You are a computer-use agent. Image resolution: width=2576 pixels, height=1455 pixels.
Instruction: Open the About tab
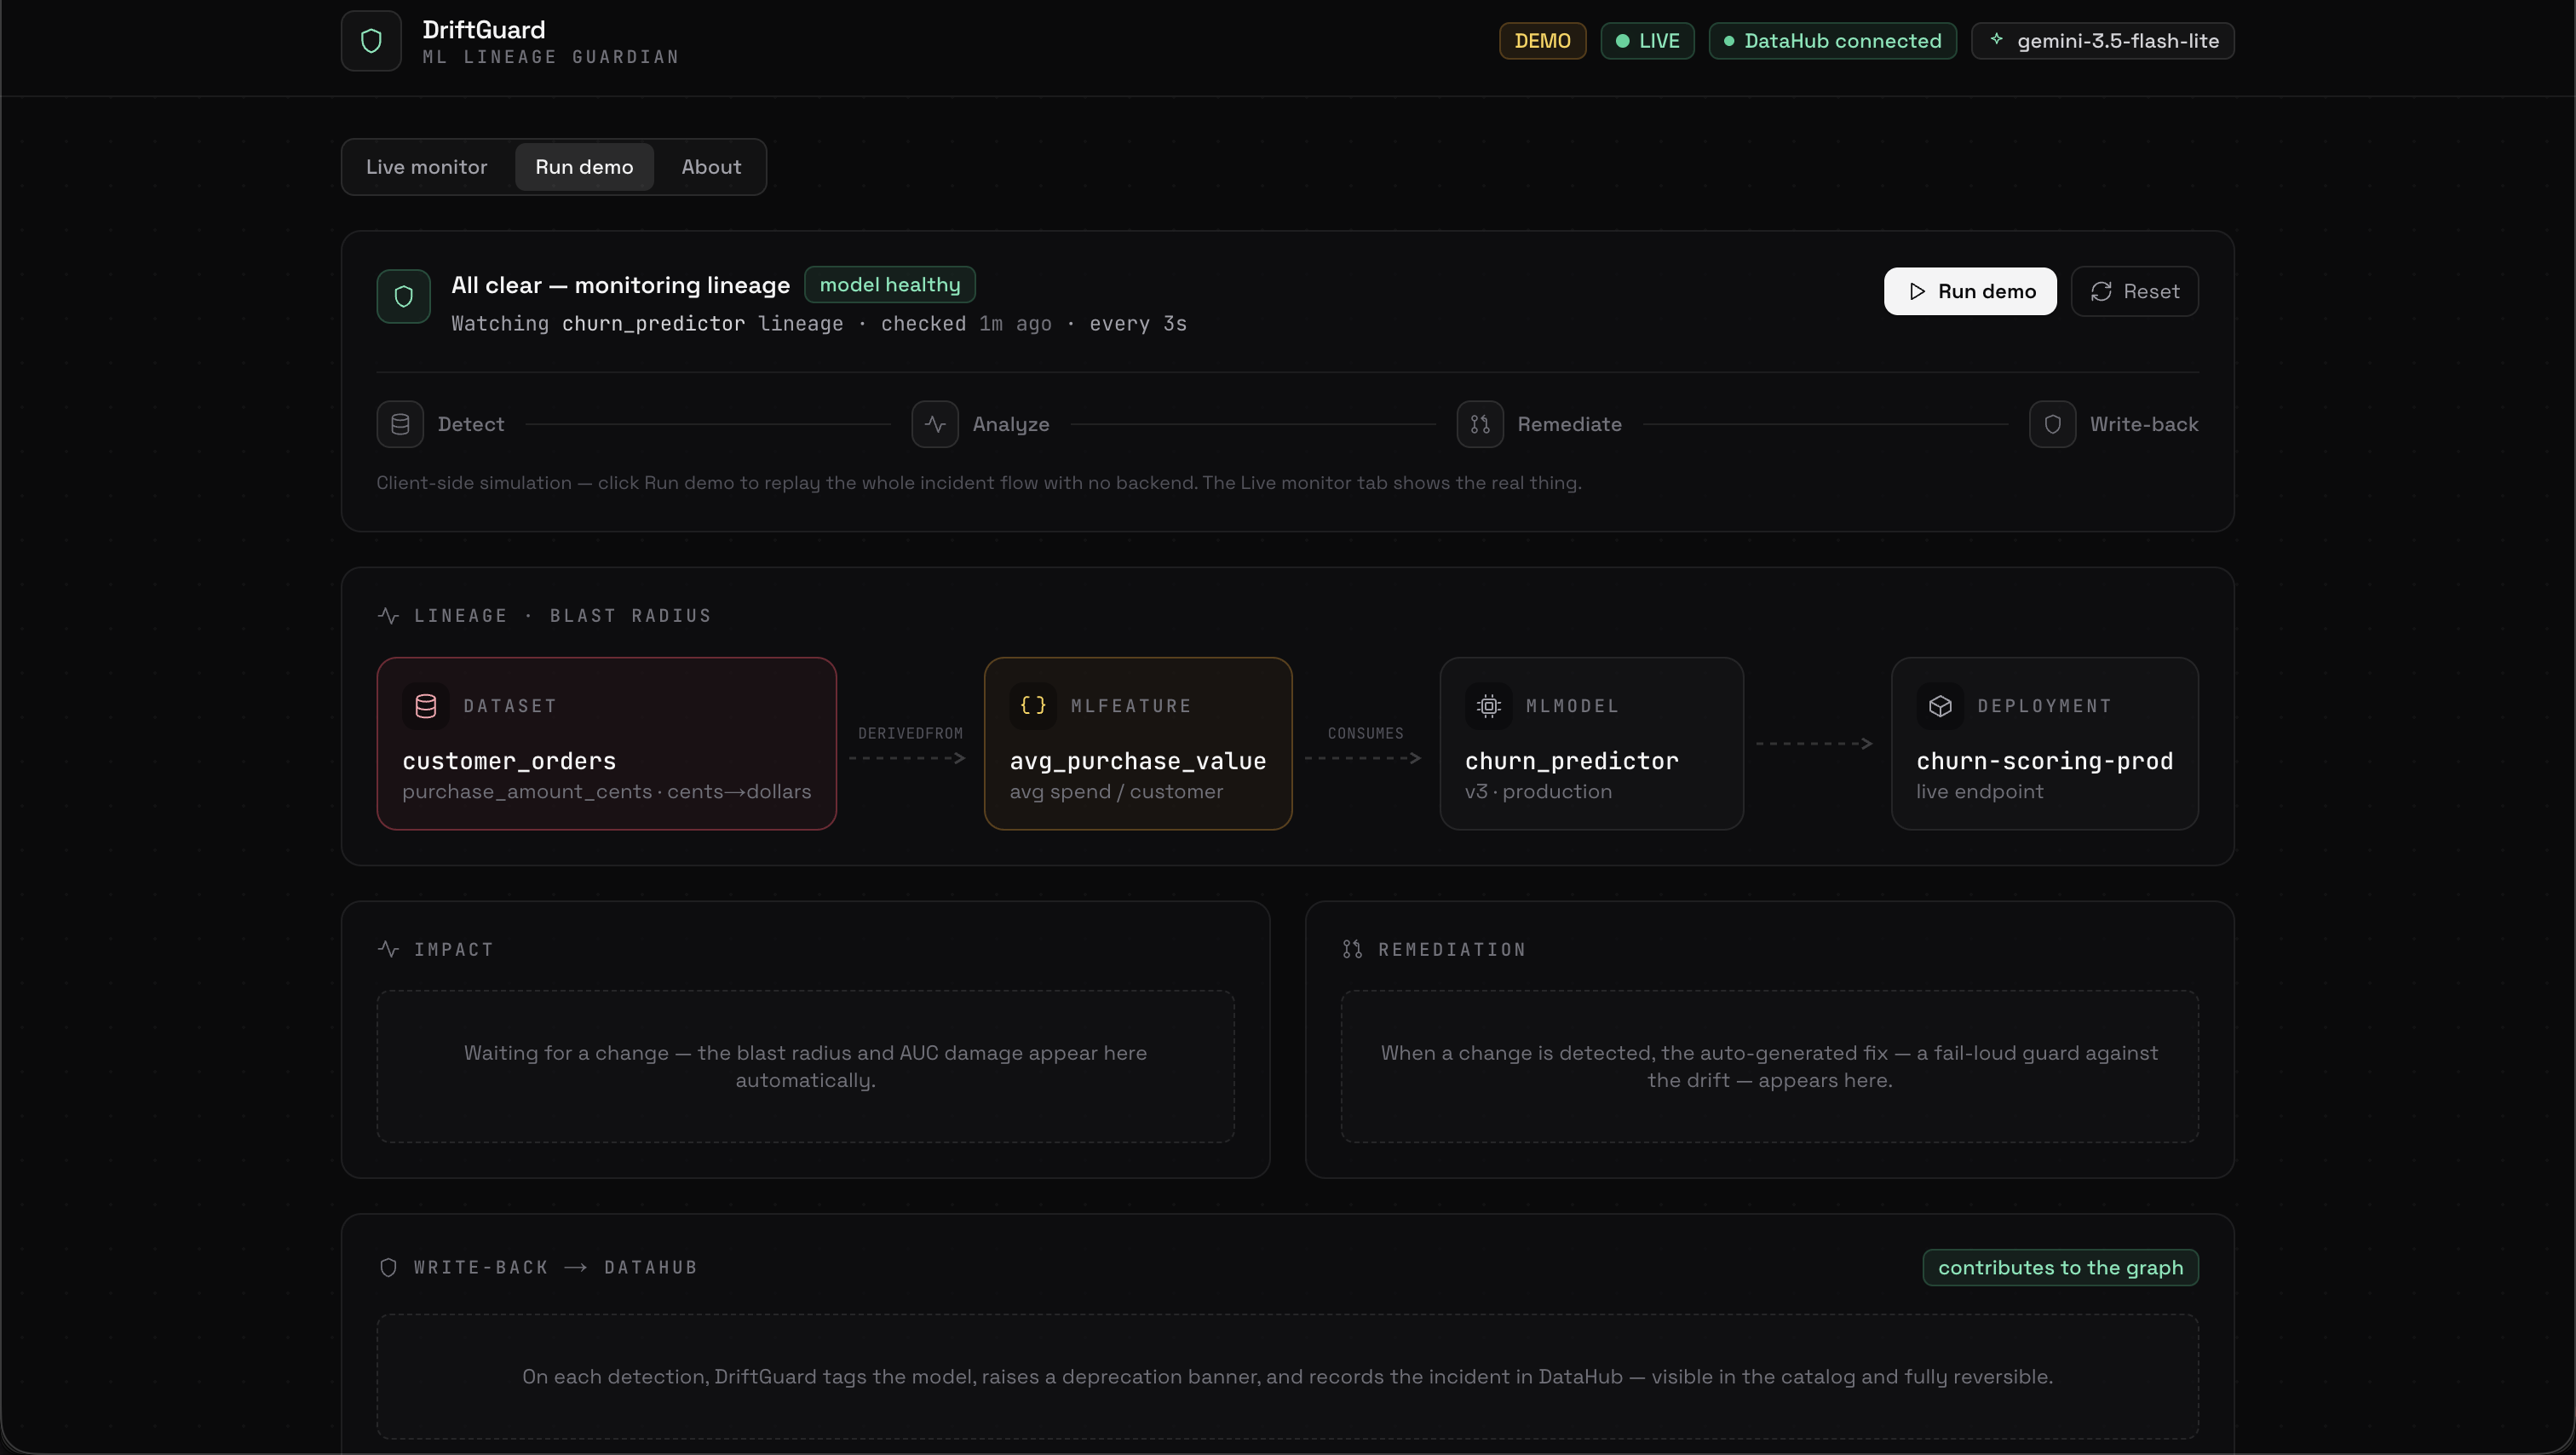[711, 167]
